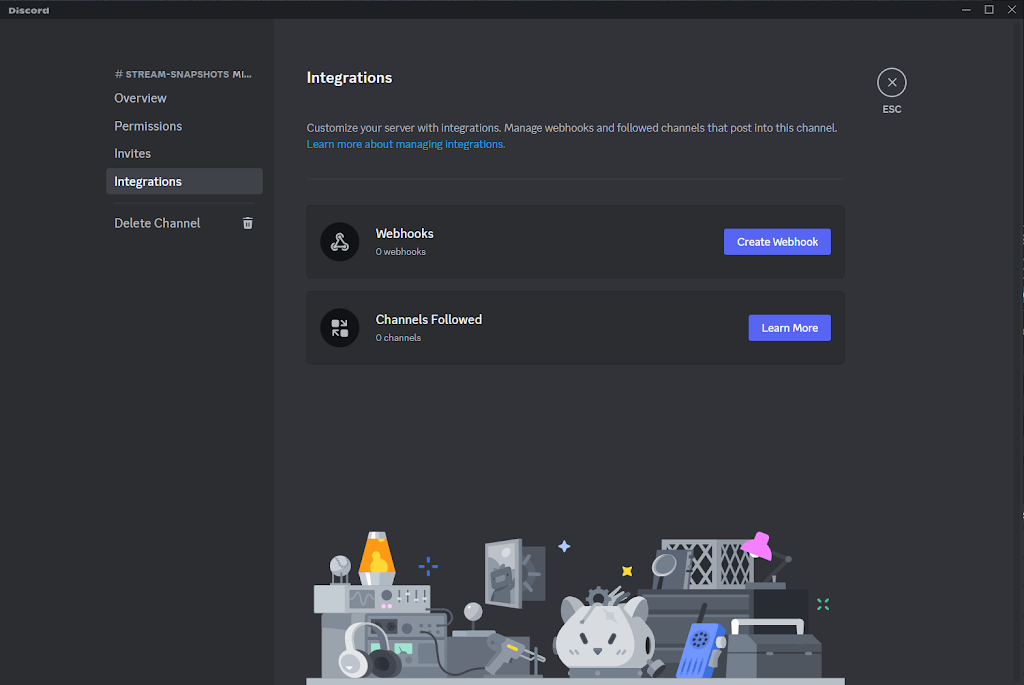This screenshot has width=1024, height=685.
Task: Select the Integrations sidebar item
Action: click(x=148, y=182)
